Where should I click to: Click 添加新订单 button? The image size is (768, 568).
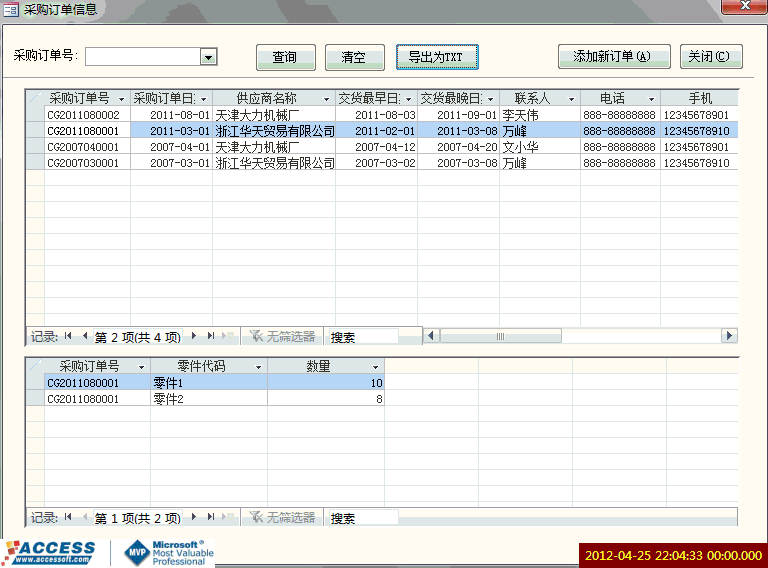click(x=613, y=57)
